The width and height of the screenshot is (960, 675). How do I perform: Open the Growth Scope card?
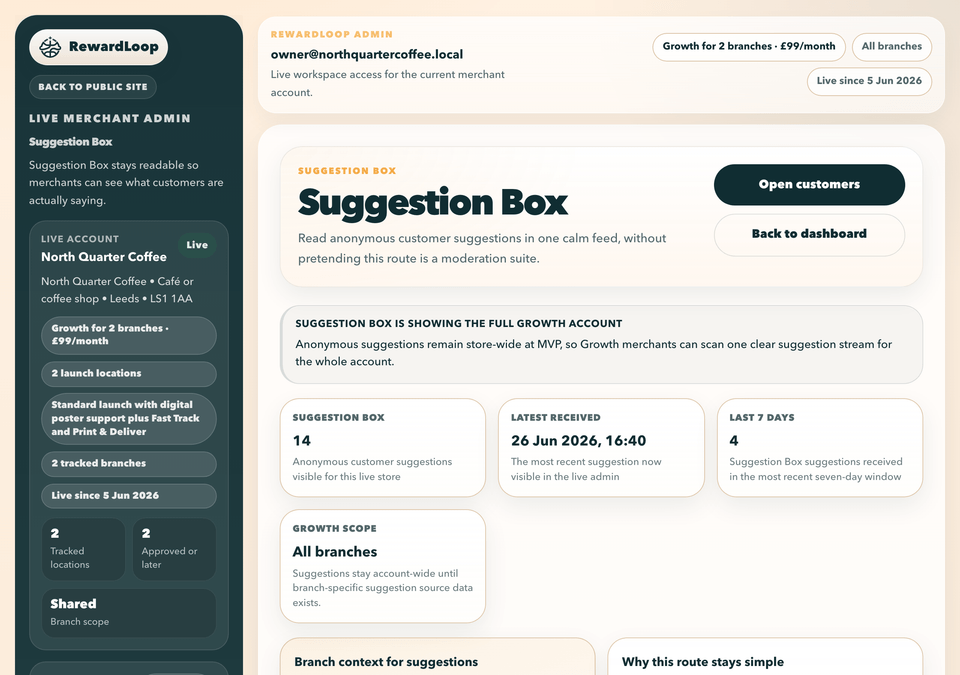click(383, 566)
